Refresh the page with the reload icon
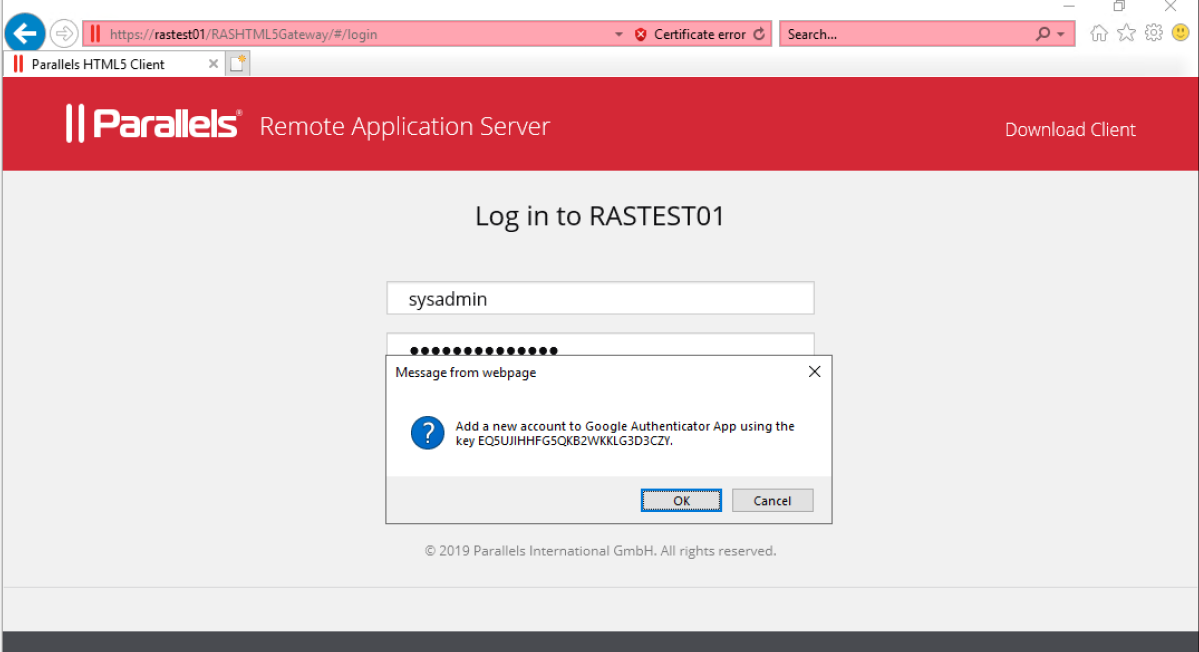 tap(759, 34)
